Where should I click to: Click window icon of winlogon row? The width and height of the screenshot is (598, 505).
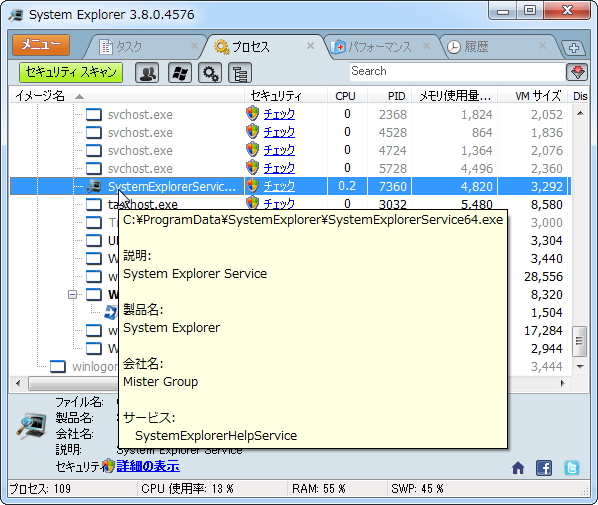pos(58,367)
